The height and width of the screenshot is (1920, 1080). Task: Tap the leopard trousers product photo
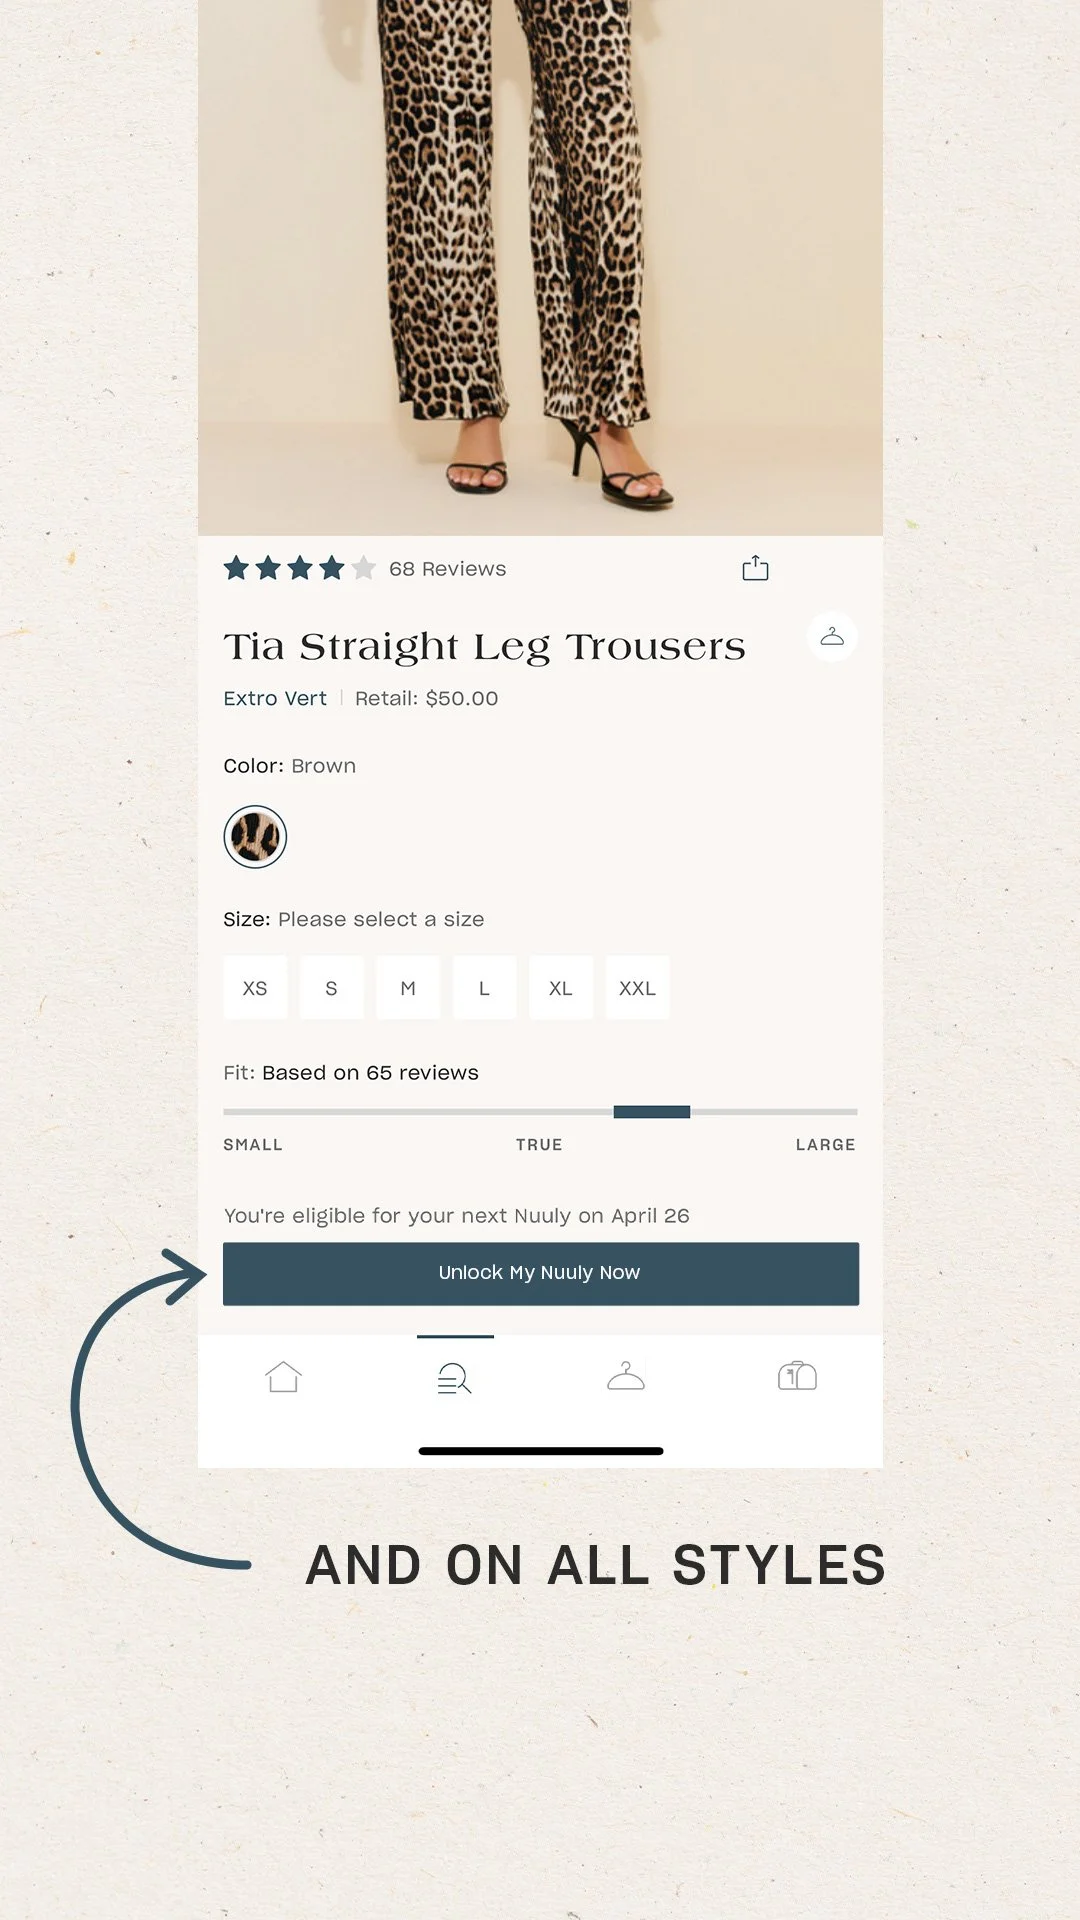[540, 268]
